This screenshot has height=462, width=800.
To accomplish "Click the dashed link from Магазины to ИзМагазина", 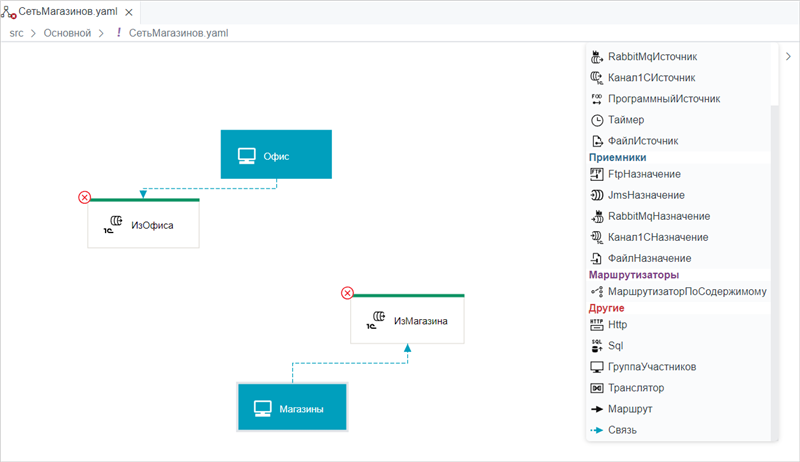I will [x=350, y=363].
